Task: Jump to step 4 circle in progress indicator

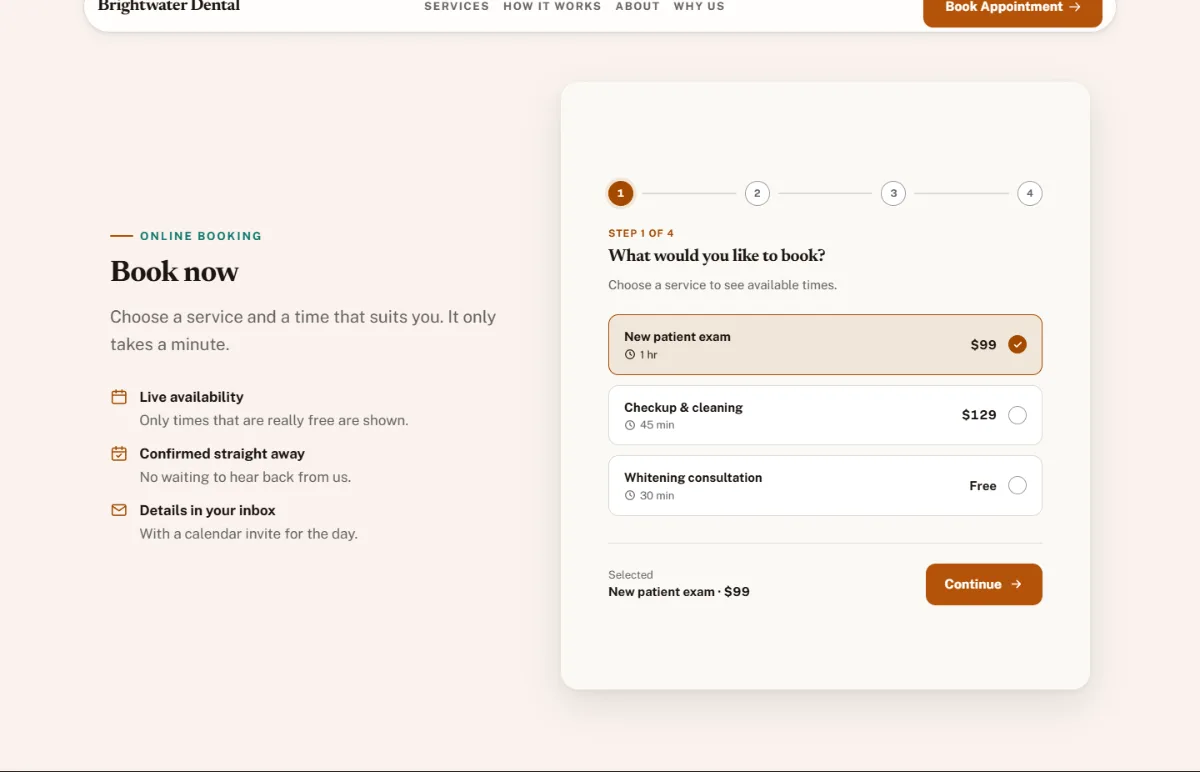Action: [x=1029, y=193]
